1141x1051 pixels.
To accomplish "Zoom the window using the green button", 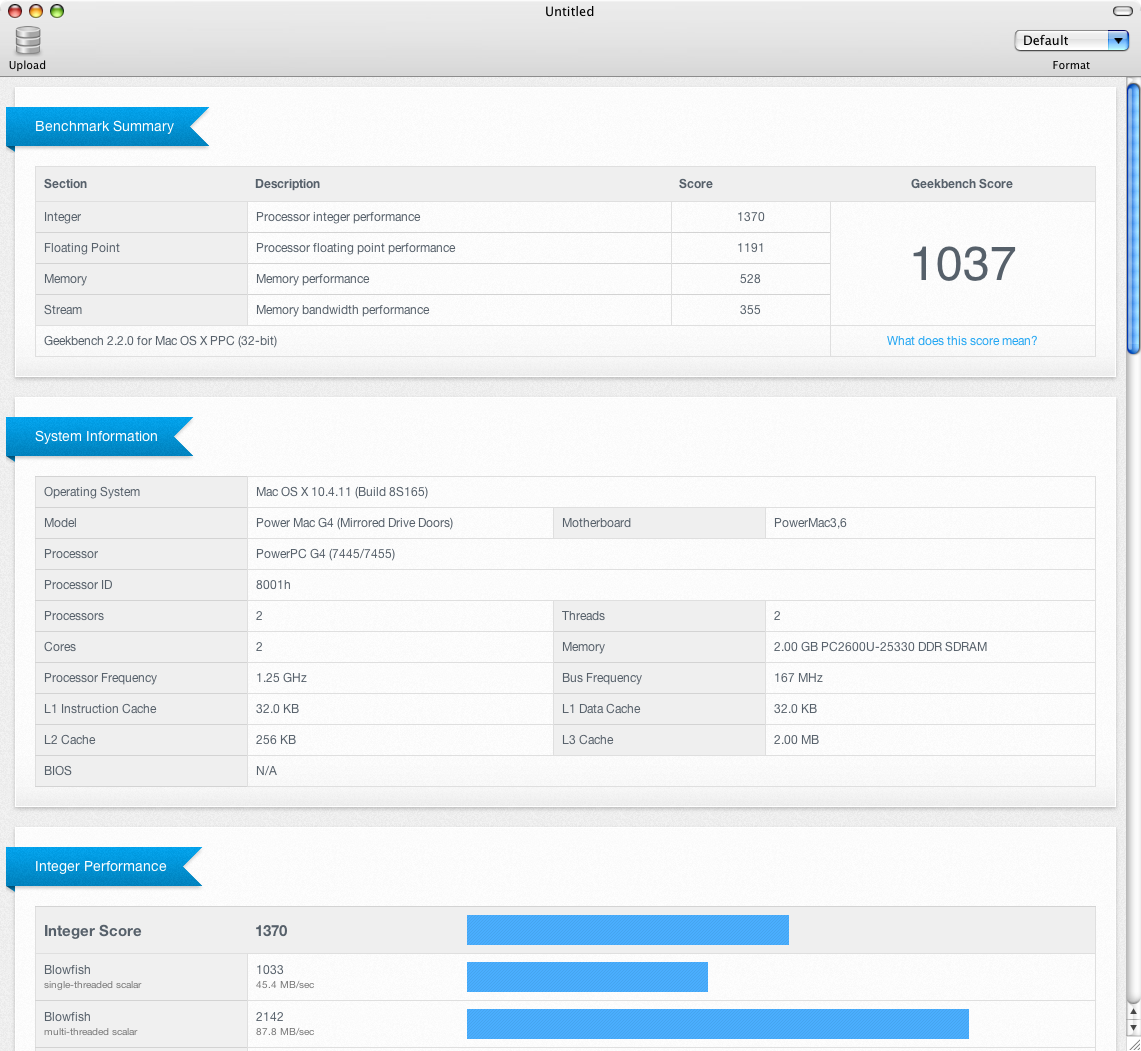I will tap(57, 11).
